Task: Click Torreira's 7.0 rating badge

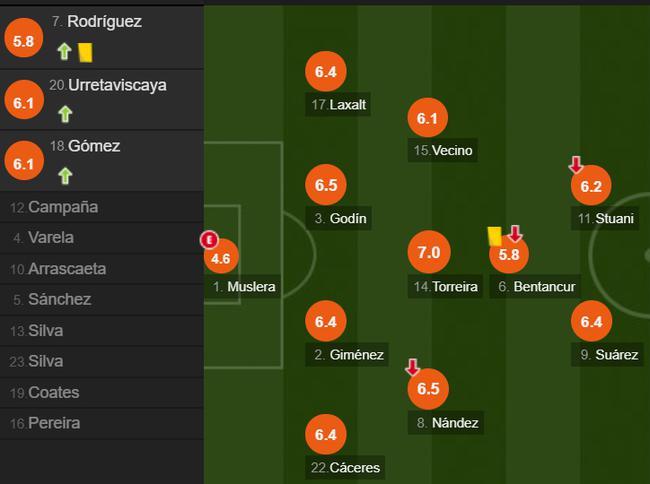Action: [429, 252]
